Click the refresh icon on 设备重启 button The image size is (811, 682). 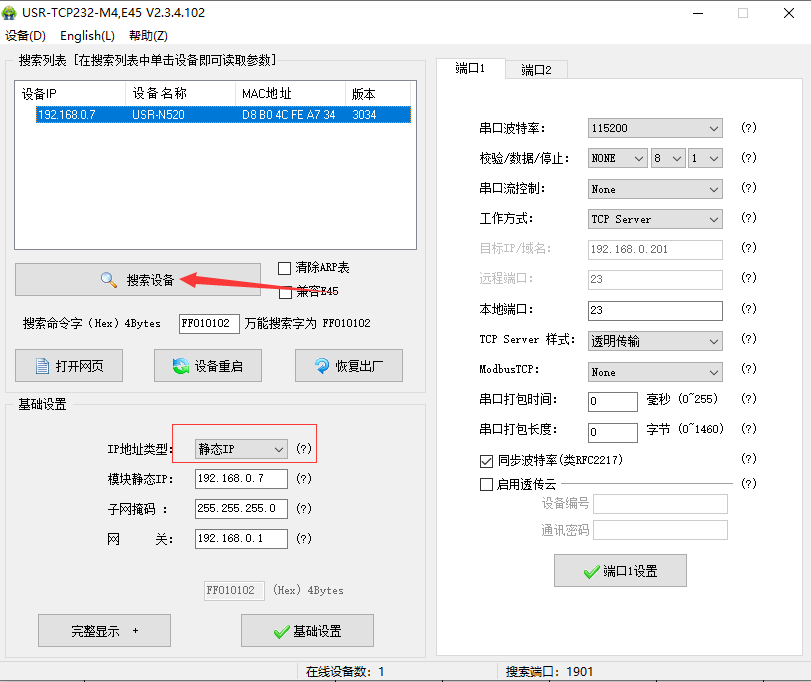tap(180, 366)
